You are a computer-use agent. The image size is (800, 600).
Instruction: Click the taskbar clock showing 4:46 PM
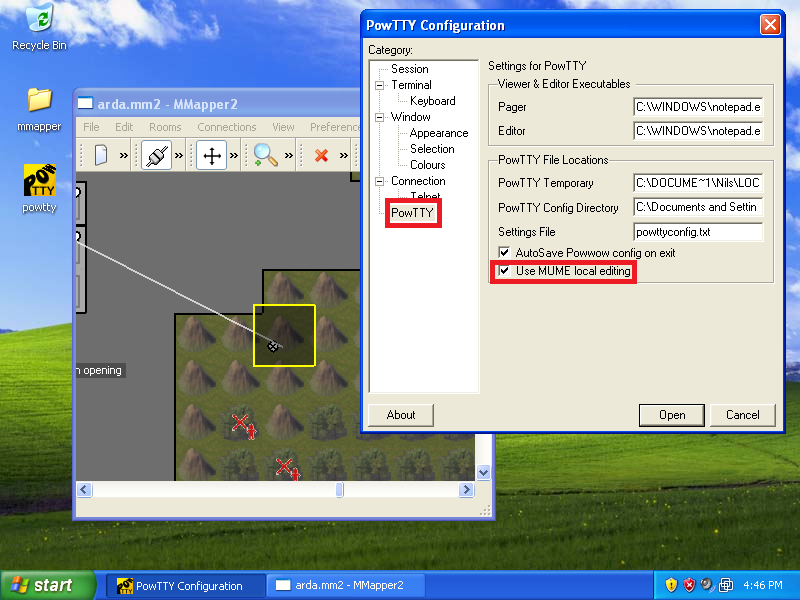[763, 585]
